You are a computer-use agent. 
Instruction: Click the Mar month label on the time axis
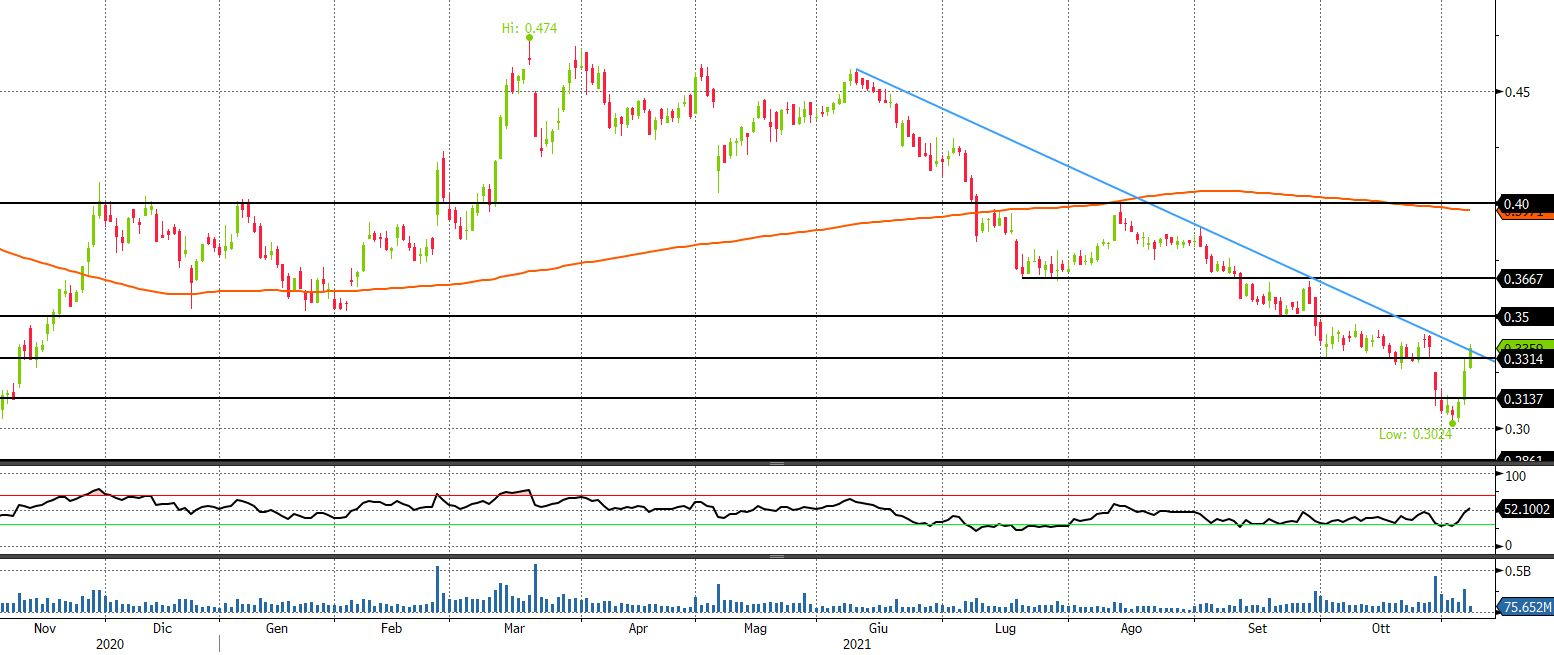click(x=514, y=629)
